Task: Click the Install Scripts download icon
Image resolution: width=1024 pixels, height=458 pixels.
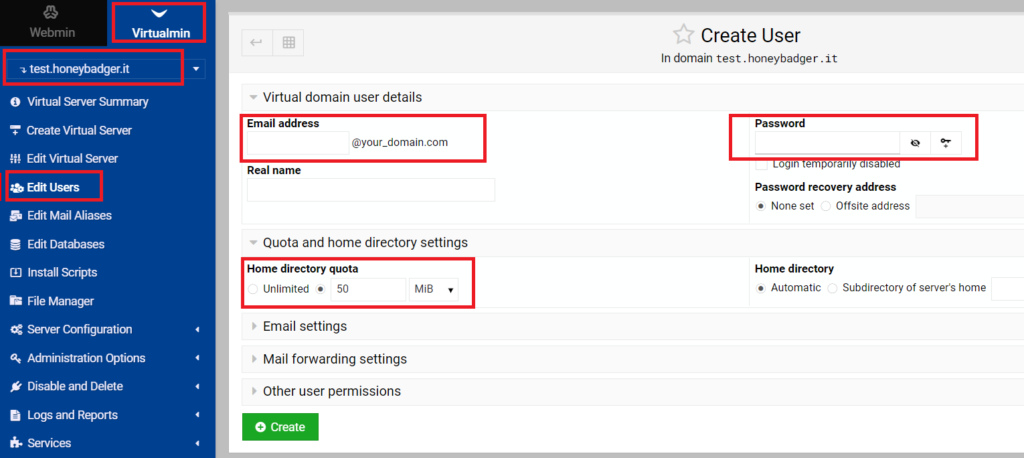Action: 16,272
